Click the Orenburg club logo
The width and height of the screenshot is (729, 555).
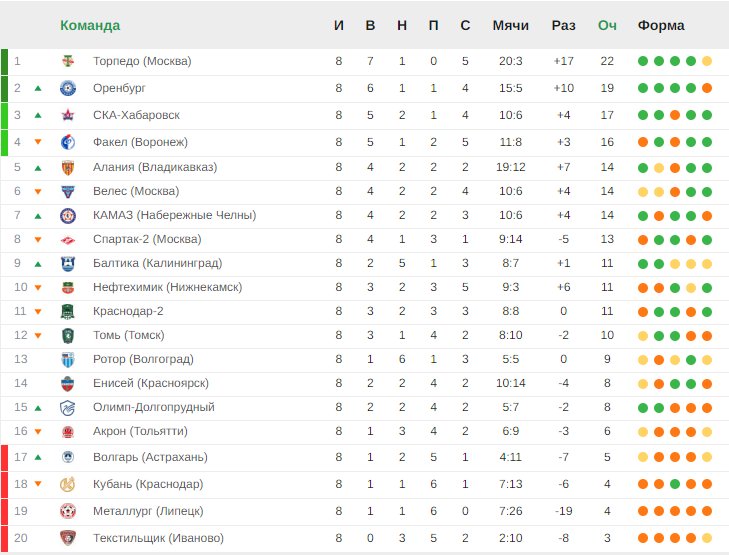click(x=68, y=88)
